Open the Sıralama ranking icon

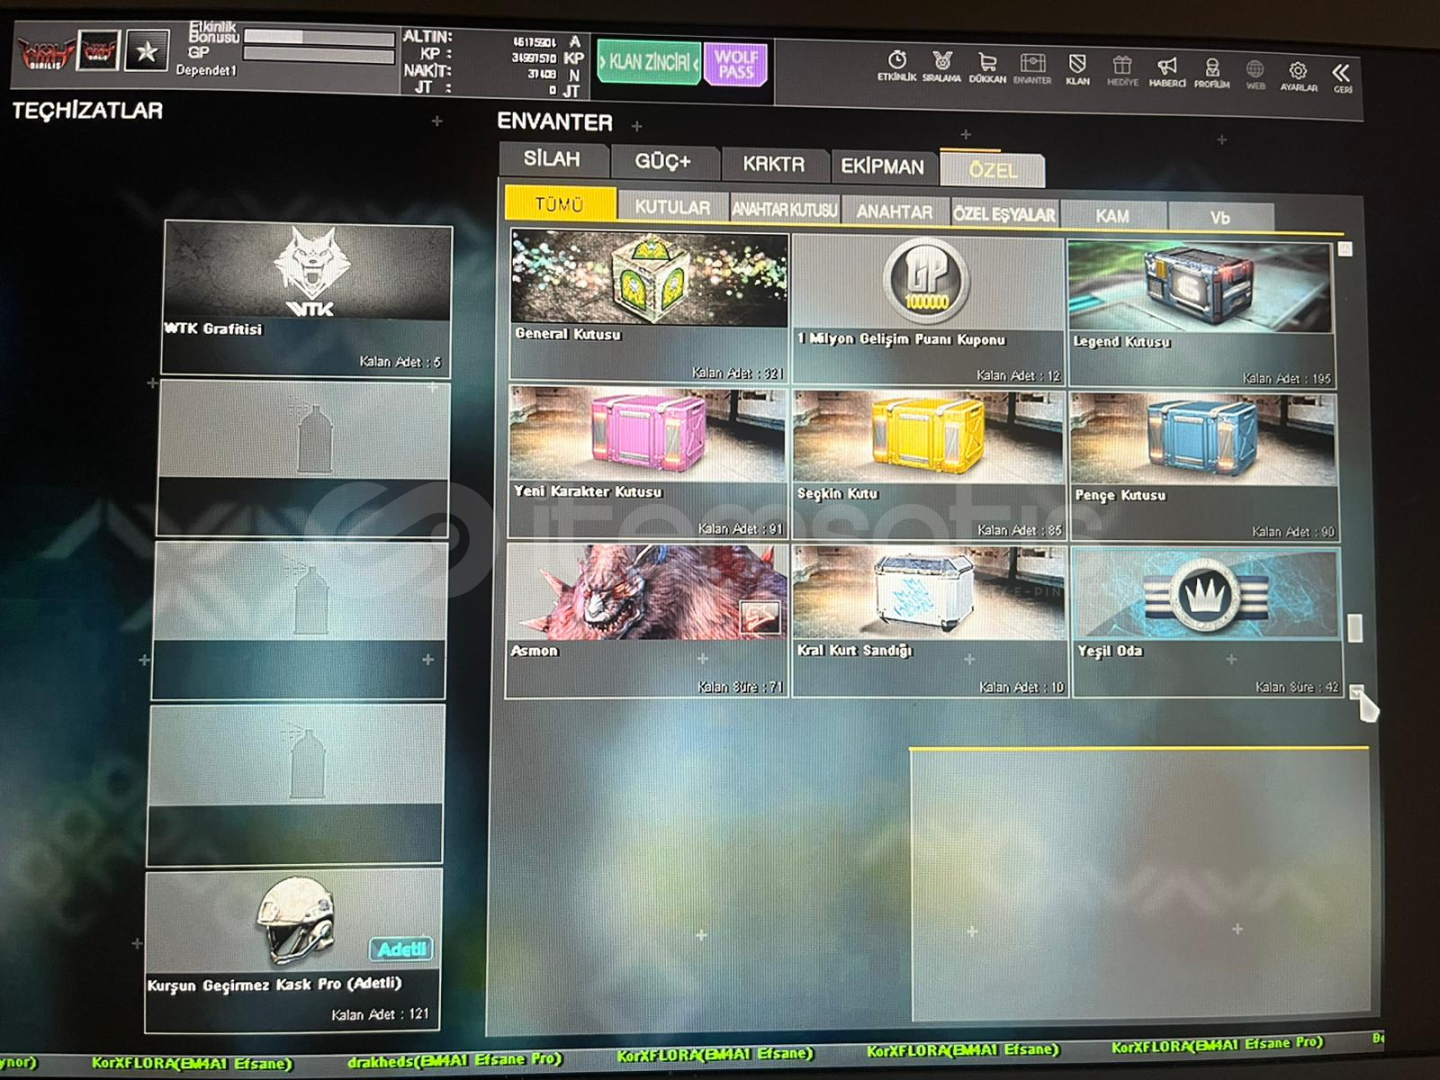(x=941, y=67)
